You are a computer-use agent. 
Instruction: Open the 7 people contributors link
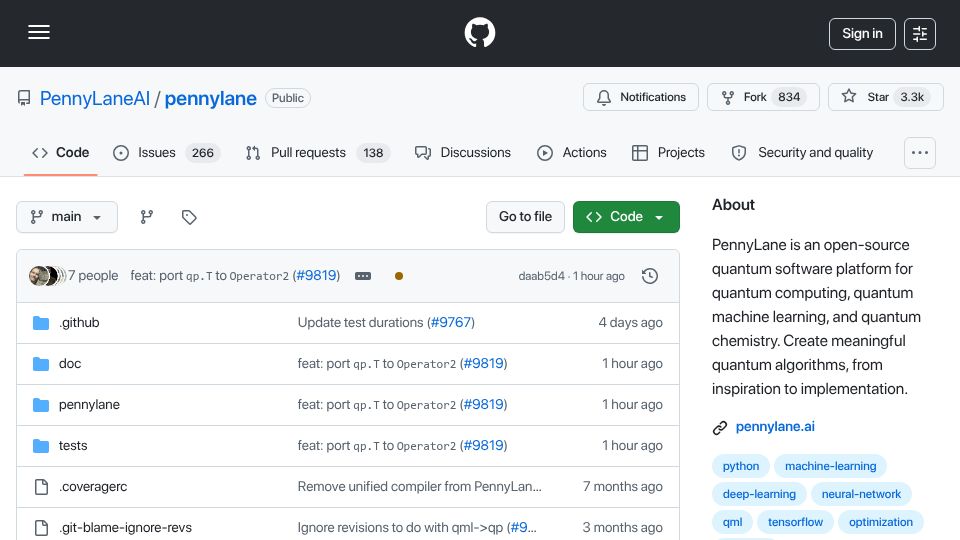point(93,276)
